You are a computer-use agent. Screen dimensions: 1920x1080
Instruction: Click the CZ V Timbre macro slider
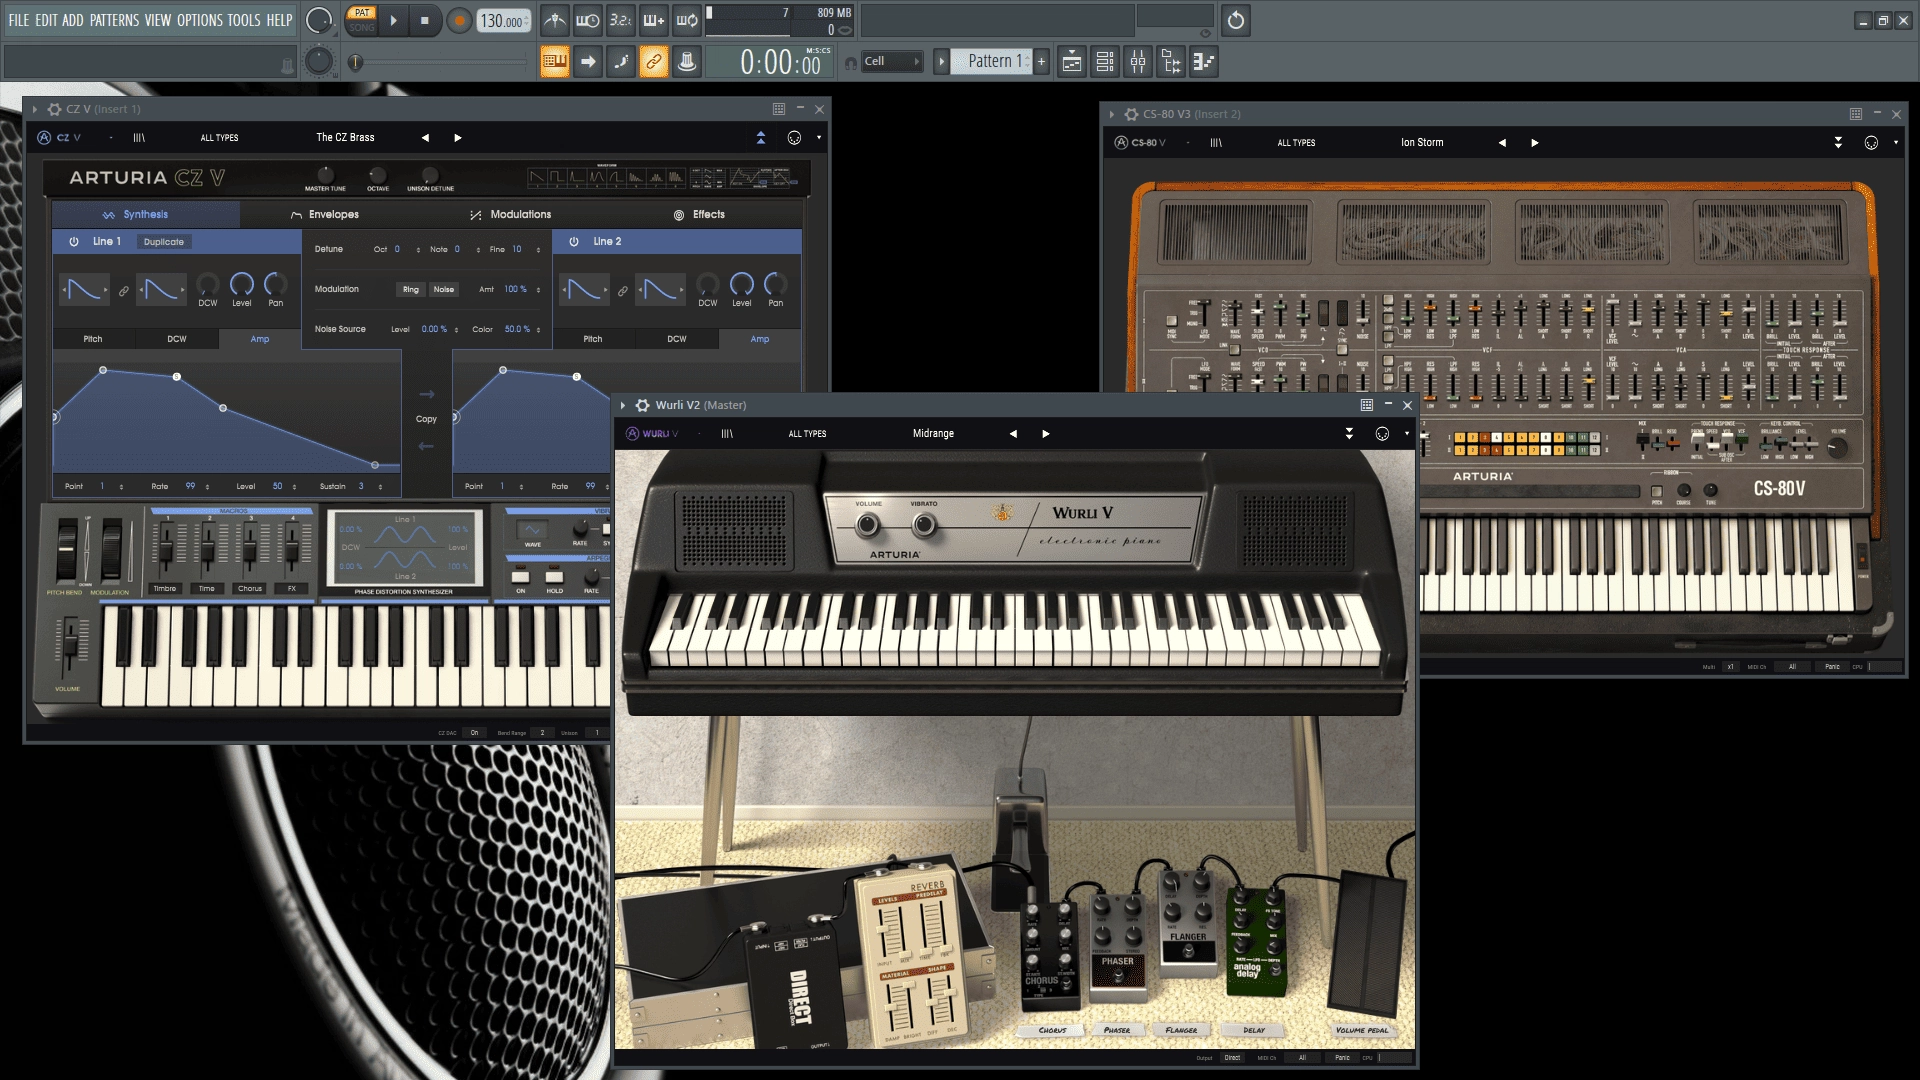166,546
